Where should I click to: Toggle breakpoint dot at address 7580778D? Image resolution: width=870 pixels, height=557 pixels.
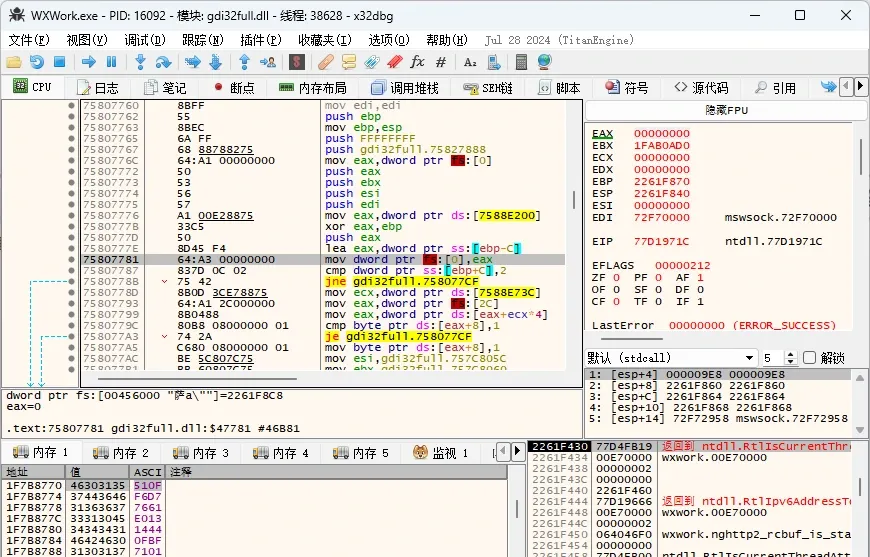coord(71,292)
